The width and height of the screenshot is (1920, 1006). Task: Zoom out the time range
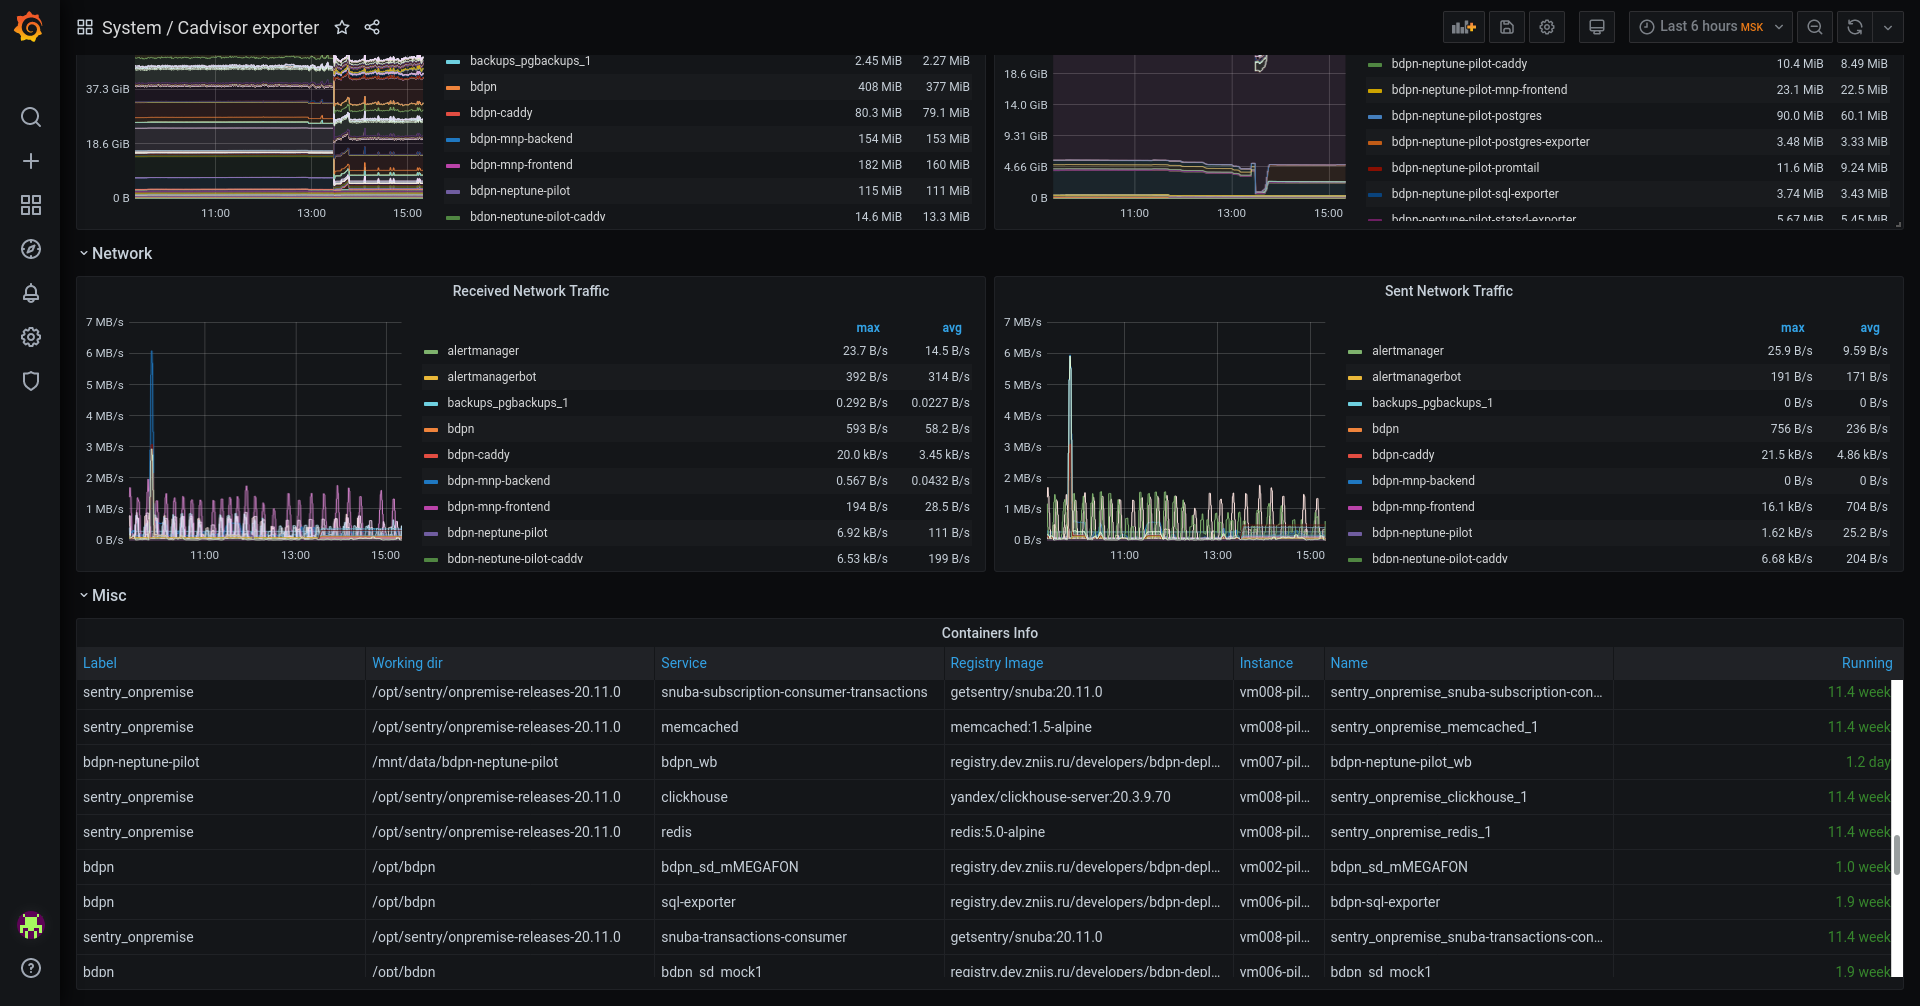(1815, 27)
